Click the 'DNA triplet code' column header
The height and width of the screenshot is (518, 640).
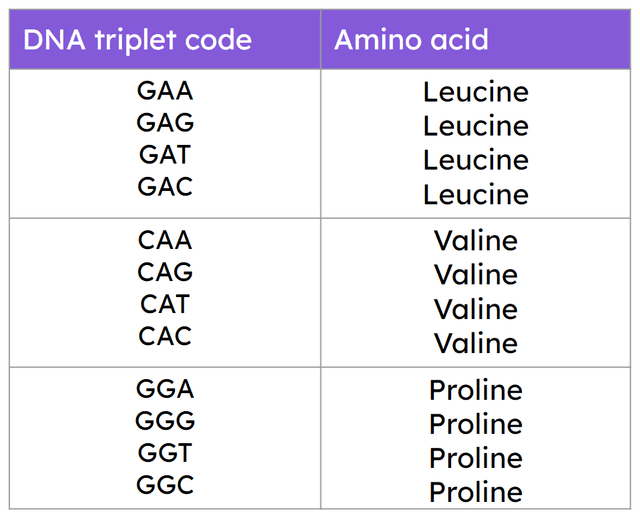click(x=137, y=40)
